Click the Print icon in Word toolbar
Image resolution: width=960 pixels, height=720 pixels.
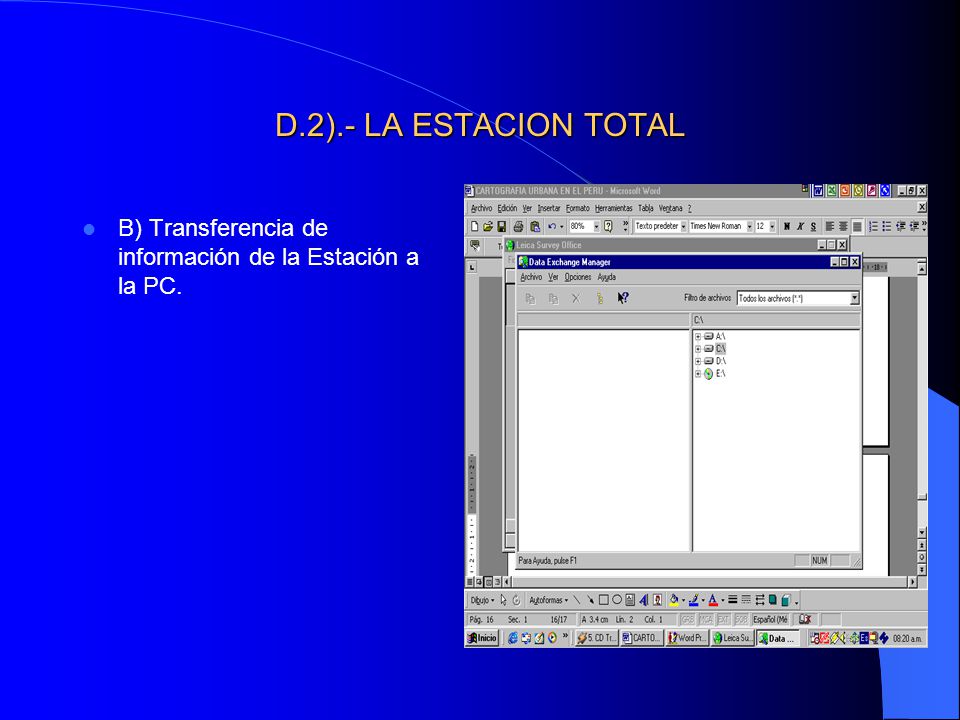(x=519, y=226)
